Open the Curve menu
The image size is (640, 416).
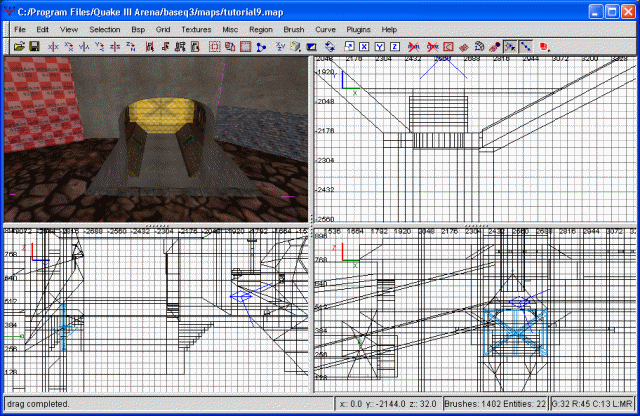[x=325, y=29]
